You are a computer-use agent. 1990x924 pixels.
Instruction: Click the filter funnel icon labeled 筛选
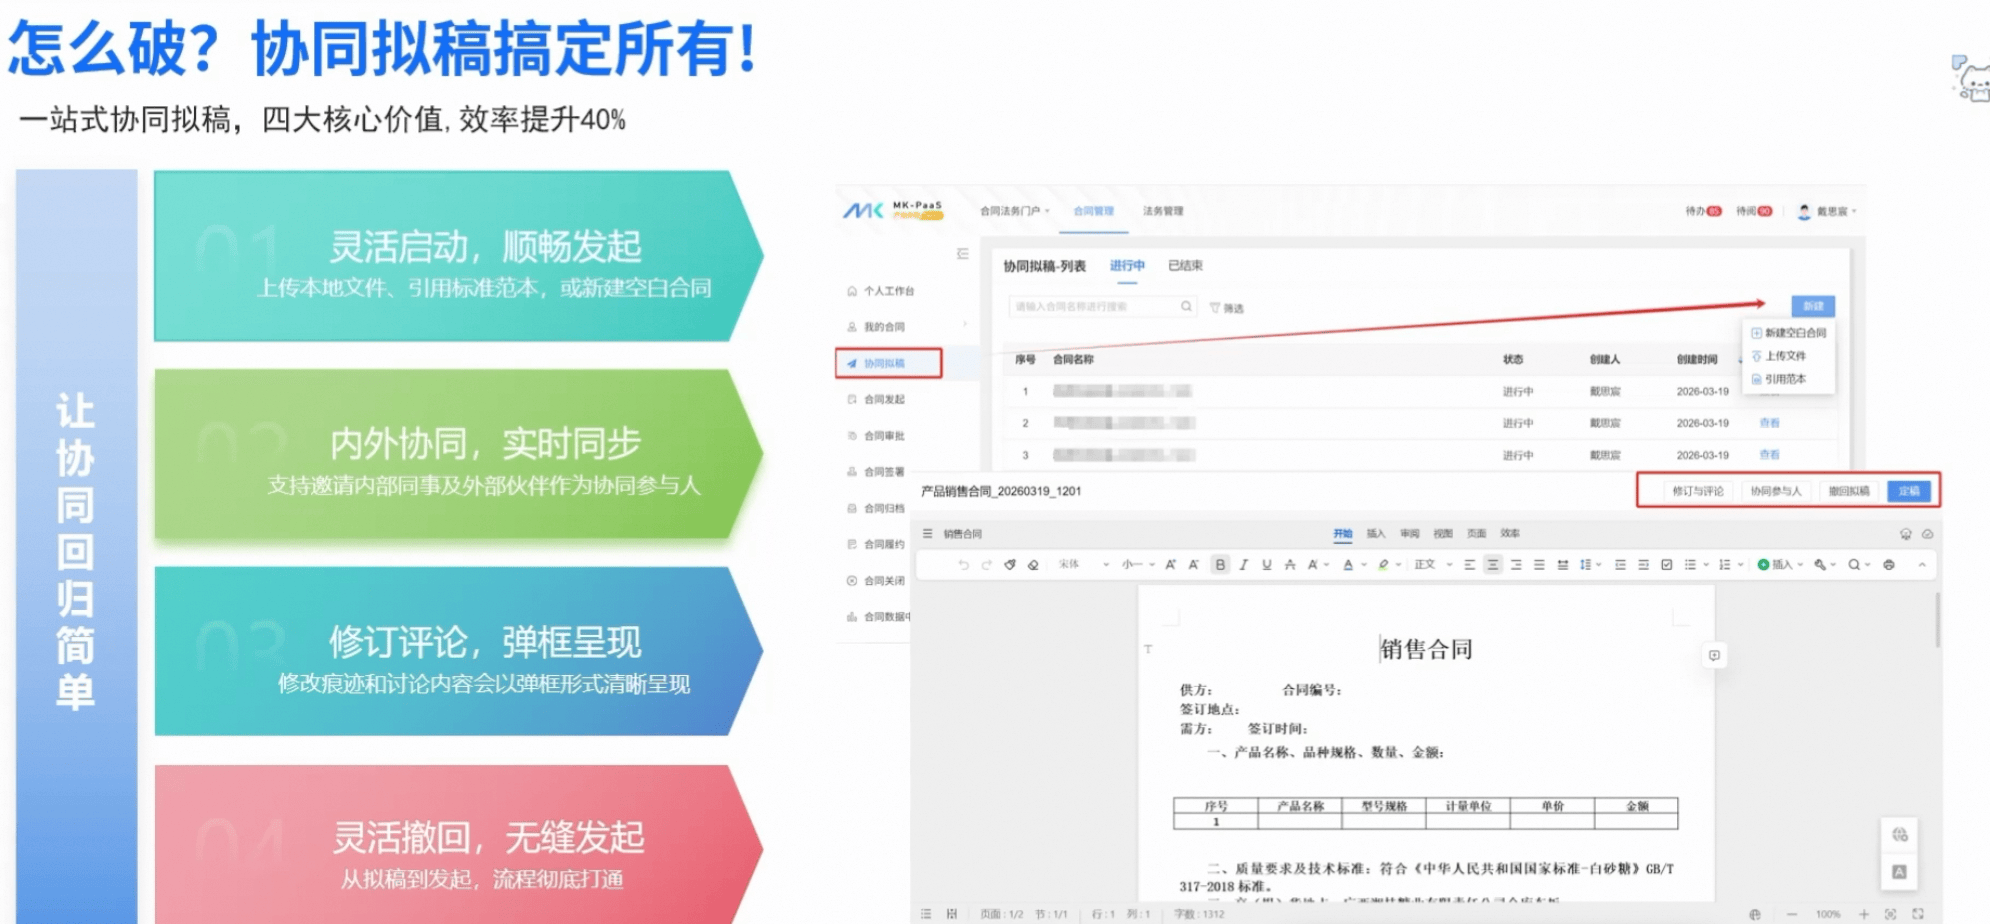pyautogui.click(x=1226, y=308)
